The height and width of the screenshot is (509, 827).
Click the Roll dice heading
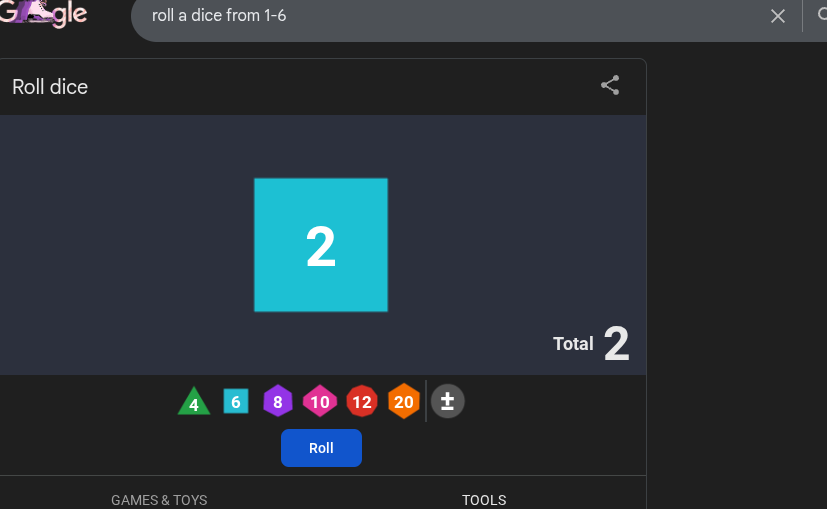click(x=50, y=87)
